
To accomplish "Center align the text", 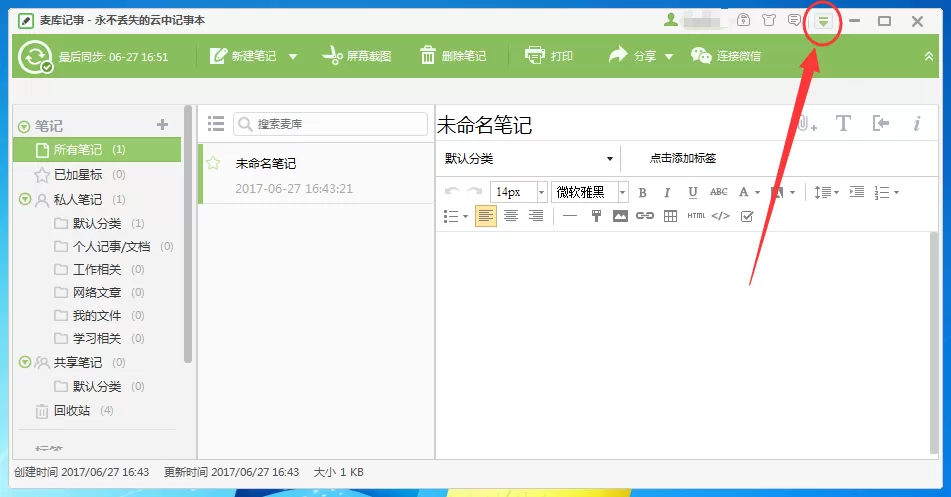I will pyautogui.click(x=511, y=216).
